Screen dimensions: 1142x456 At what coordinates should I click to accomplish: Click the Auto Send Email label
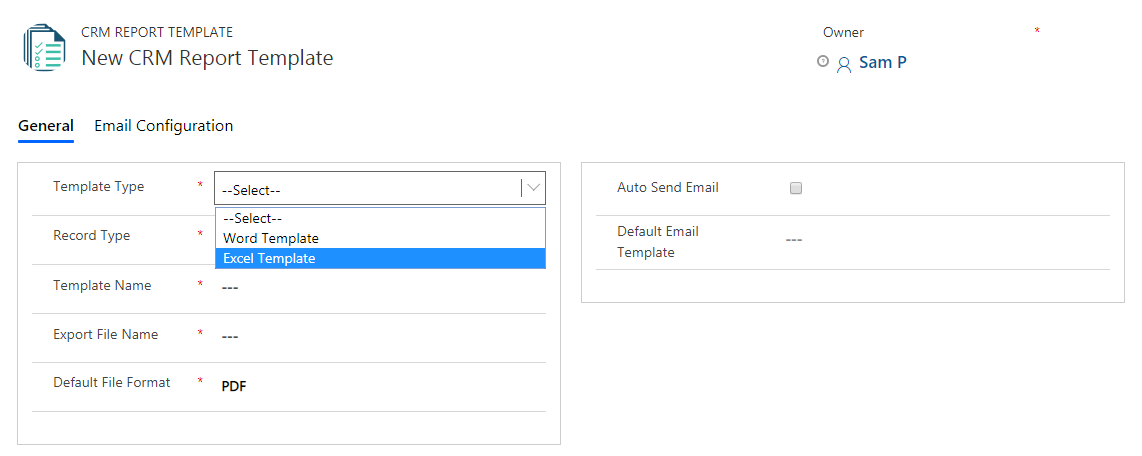point(668,187)
